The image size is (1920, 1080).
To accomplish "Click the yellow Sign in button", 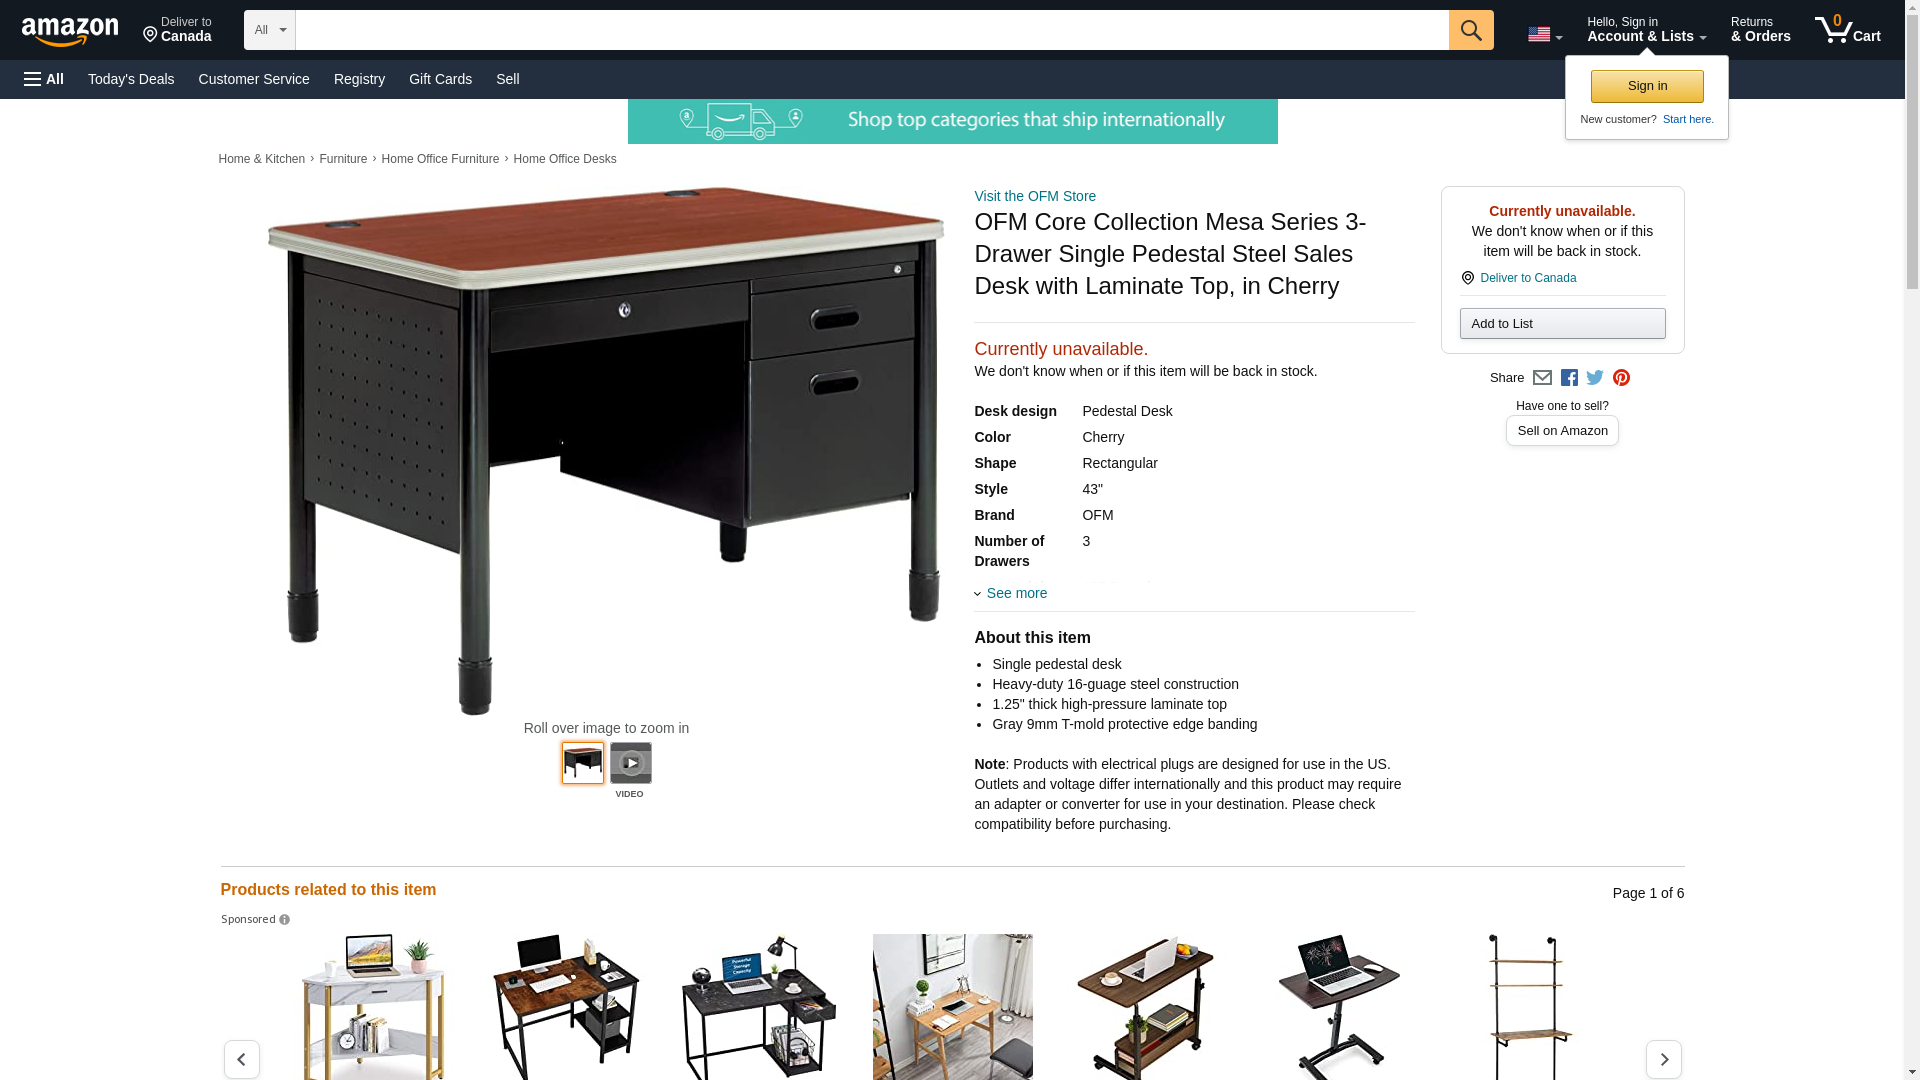I will point(1647,86).
